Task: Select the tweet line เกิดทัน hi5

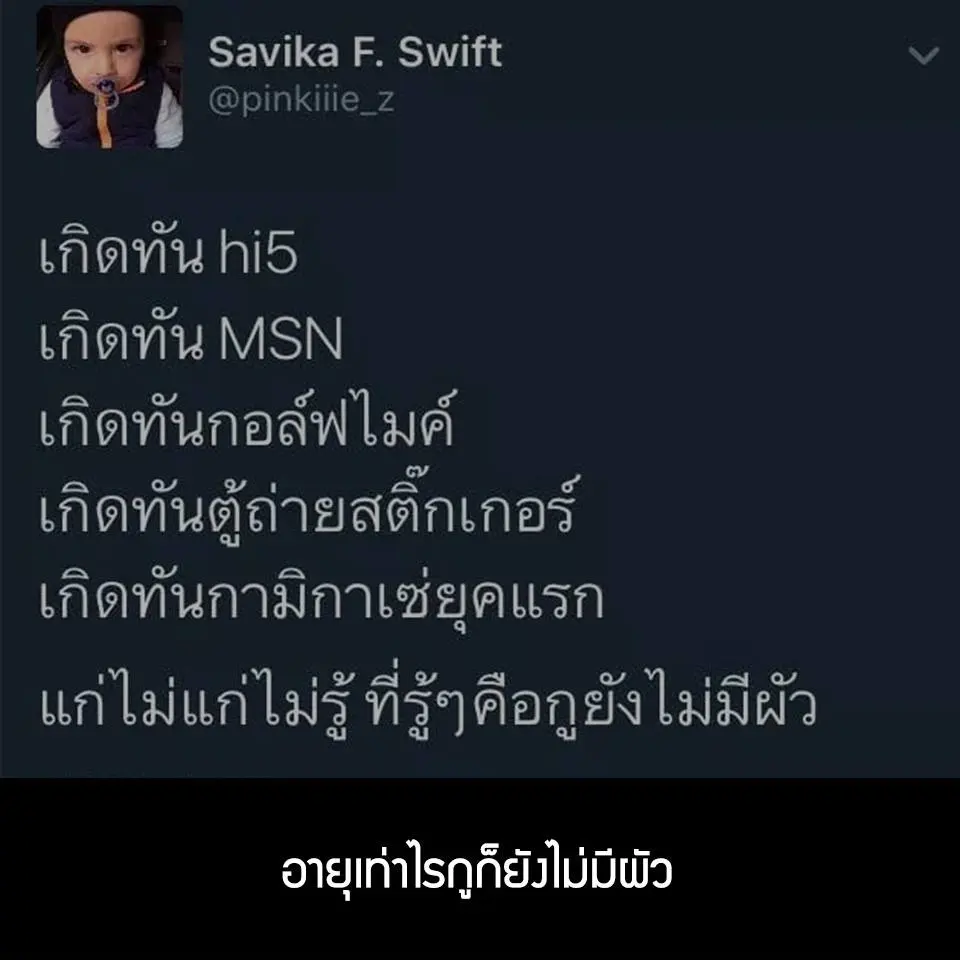Action: tap(168, 252)
